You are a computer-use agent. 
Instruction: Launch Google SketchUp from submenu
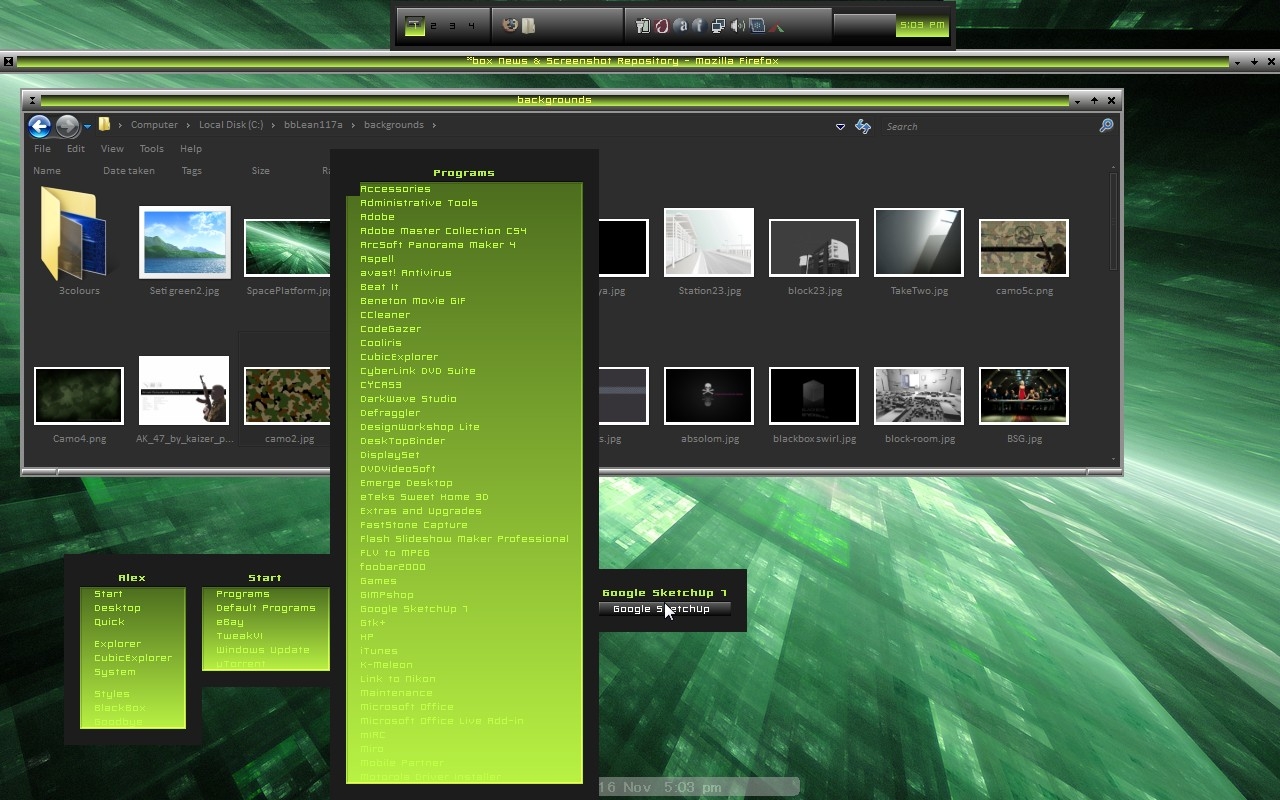pyautogui.click(x=664, y=609)
